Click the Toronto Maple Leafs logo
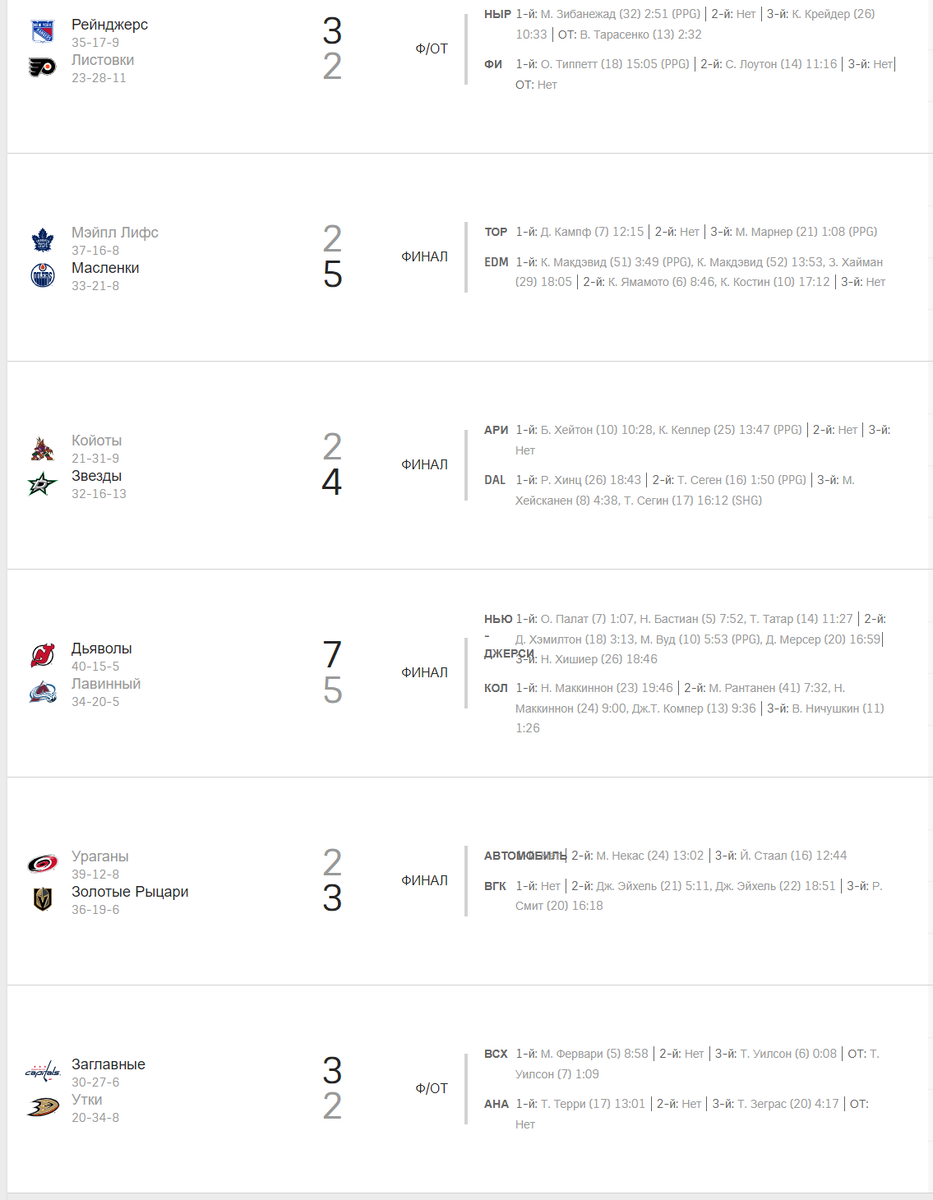The width and height of the screenshot is (933, 1200). [x=42, y=240]
